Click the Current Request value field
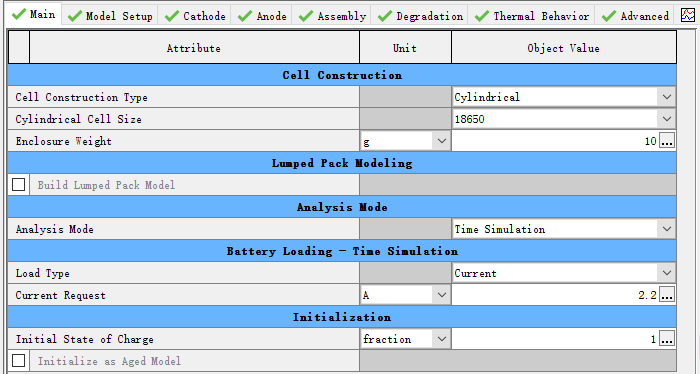 pyautogui.click(x=555, y=295)
